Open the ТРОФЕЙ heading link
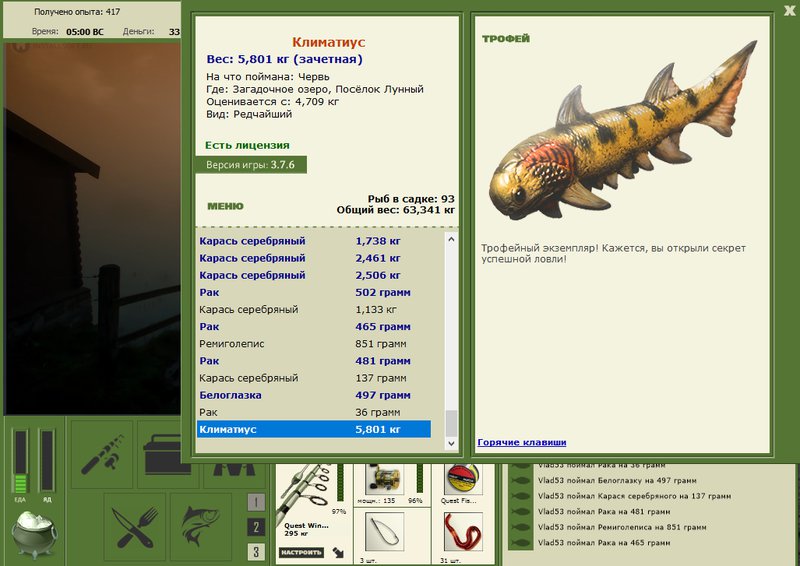The image size is (800, 566). pos(506,39)
